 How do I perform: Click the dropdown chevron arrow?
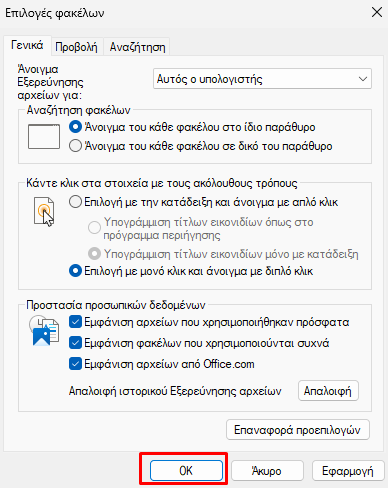click(363, 79)
